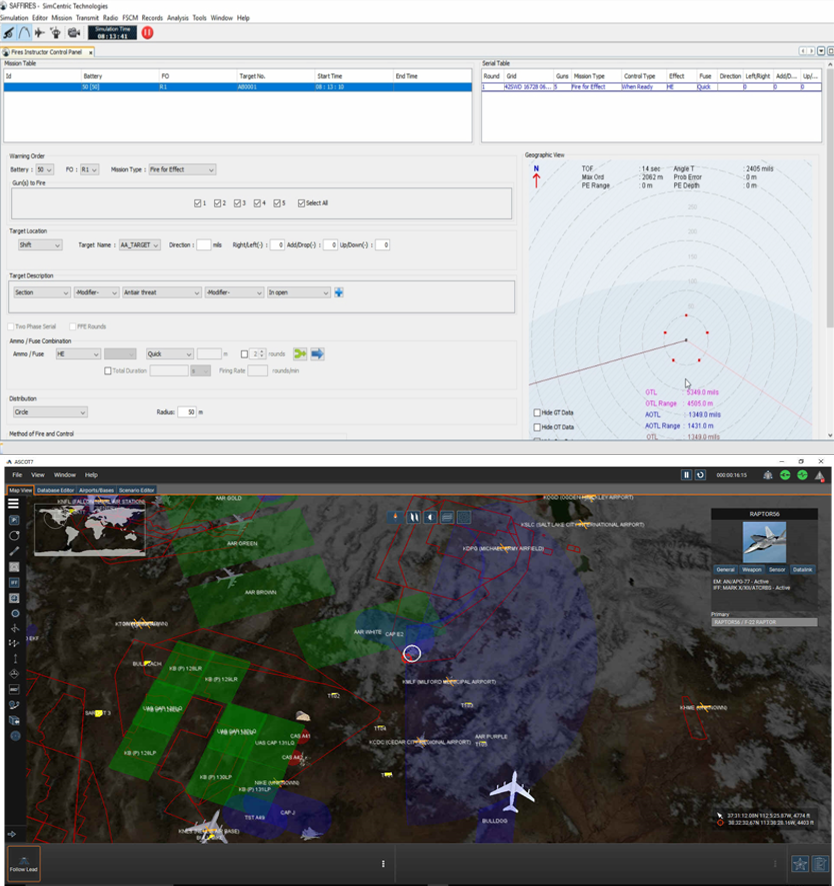Open the Quick fuse dropdown
Screen dimensions: 834x886
tap(170, 354)
